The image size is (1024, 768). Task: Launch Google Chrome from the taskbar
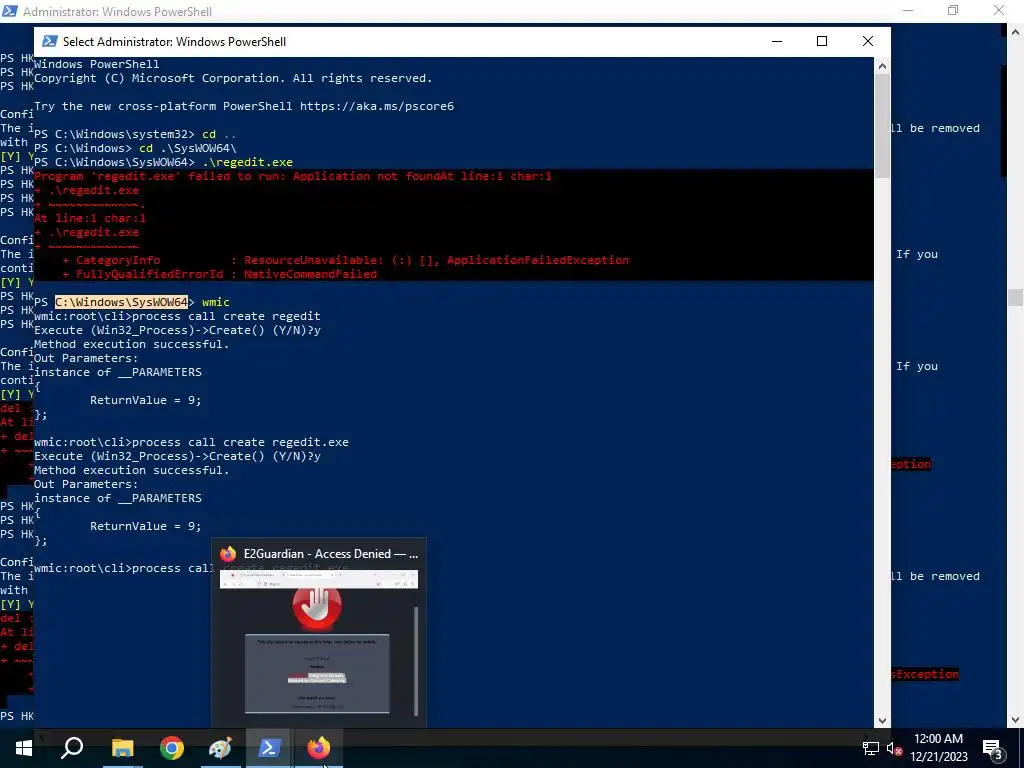pos(172,748)
